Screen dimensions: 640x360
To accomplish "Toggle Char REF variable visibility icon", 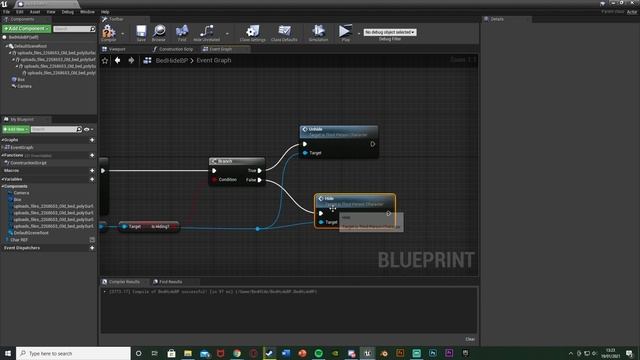I will point(92,240).
